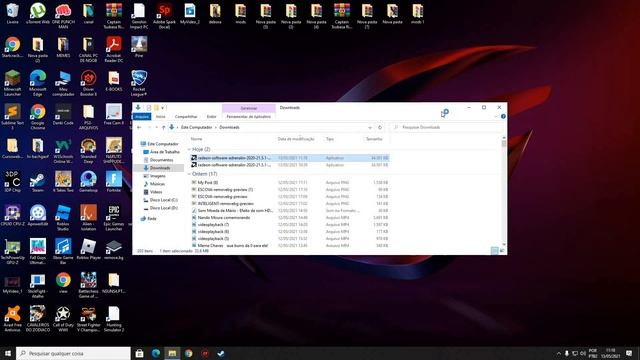Launch ONE PUNCH MAN desktop shortcut
This screenshot has width=640, height=360.
63,16
